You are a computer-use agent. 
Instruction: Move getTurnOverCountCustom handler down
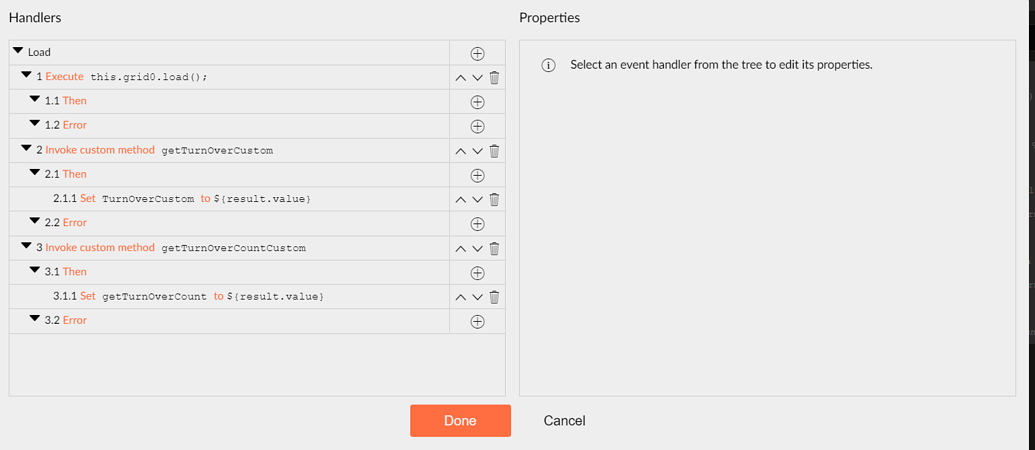pyautogui.click(x=477, y=249)
